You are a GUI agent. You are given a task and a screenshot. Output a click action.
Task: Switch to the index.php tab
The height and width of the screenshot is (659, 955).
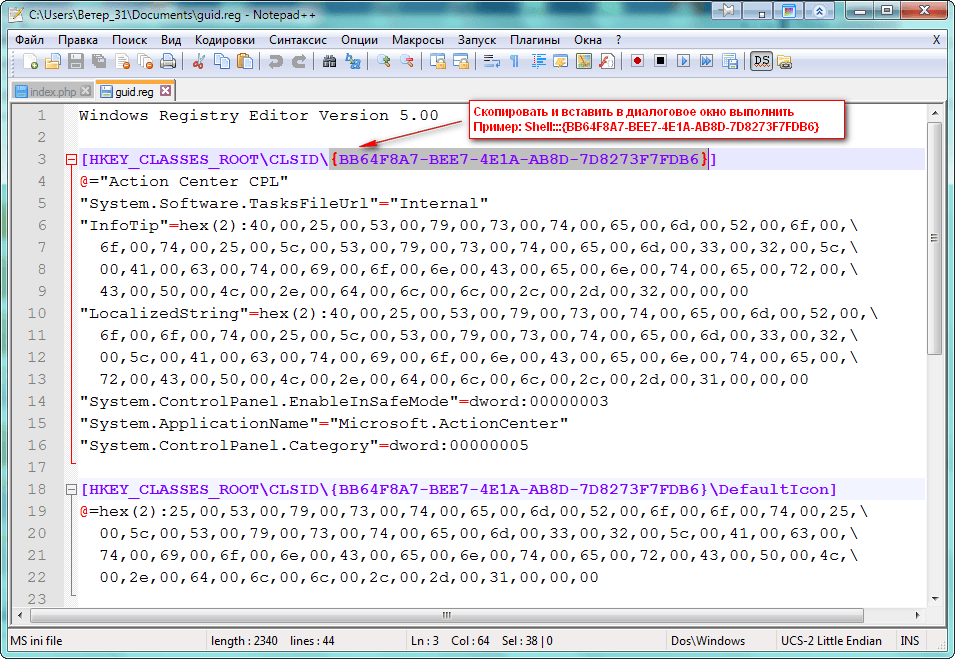click(46, 91)
